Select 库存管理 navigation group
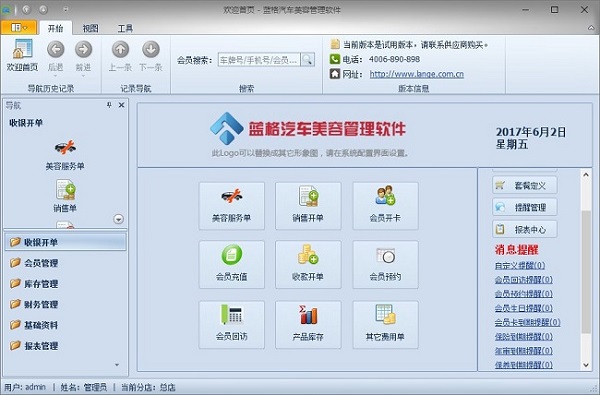This screenshot has height=395, width=600. point(65,284)
